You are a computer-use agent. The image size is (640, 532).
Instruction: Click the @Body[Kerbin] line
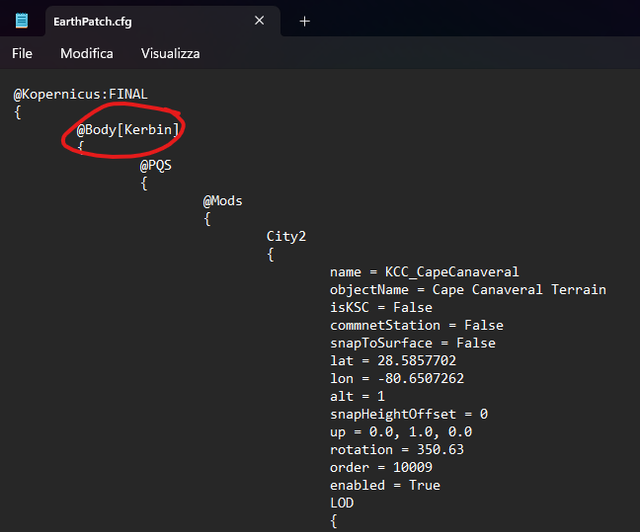tap(128, 130)
